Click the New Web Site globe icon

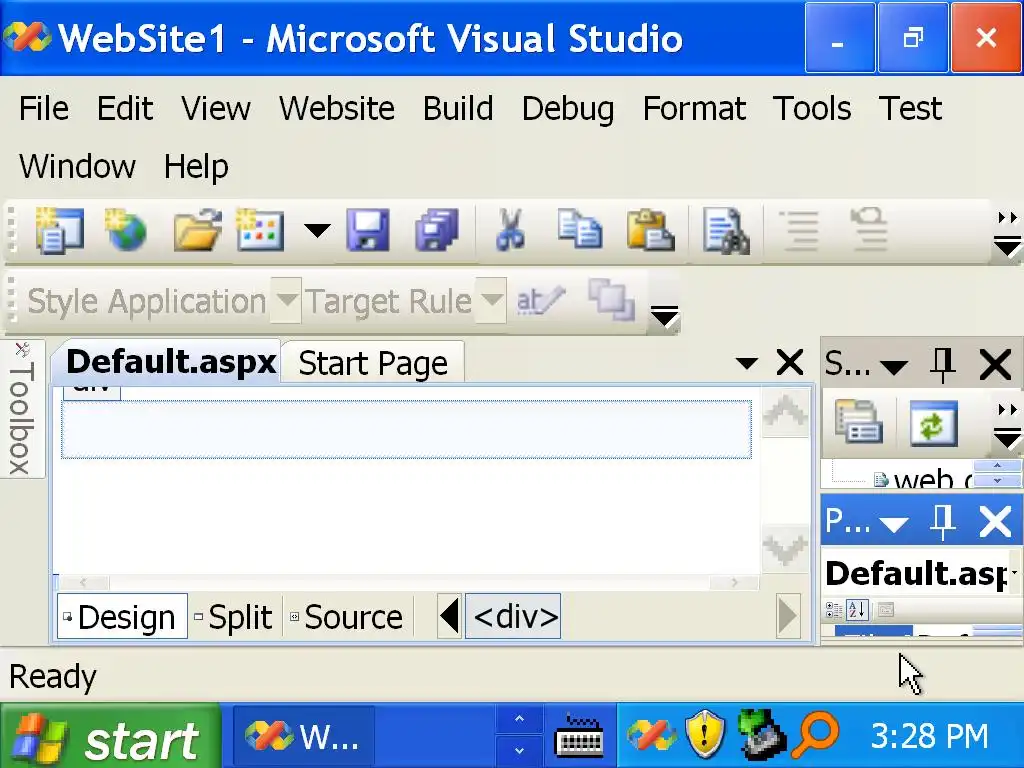point(125,230)
